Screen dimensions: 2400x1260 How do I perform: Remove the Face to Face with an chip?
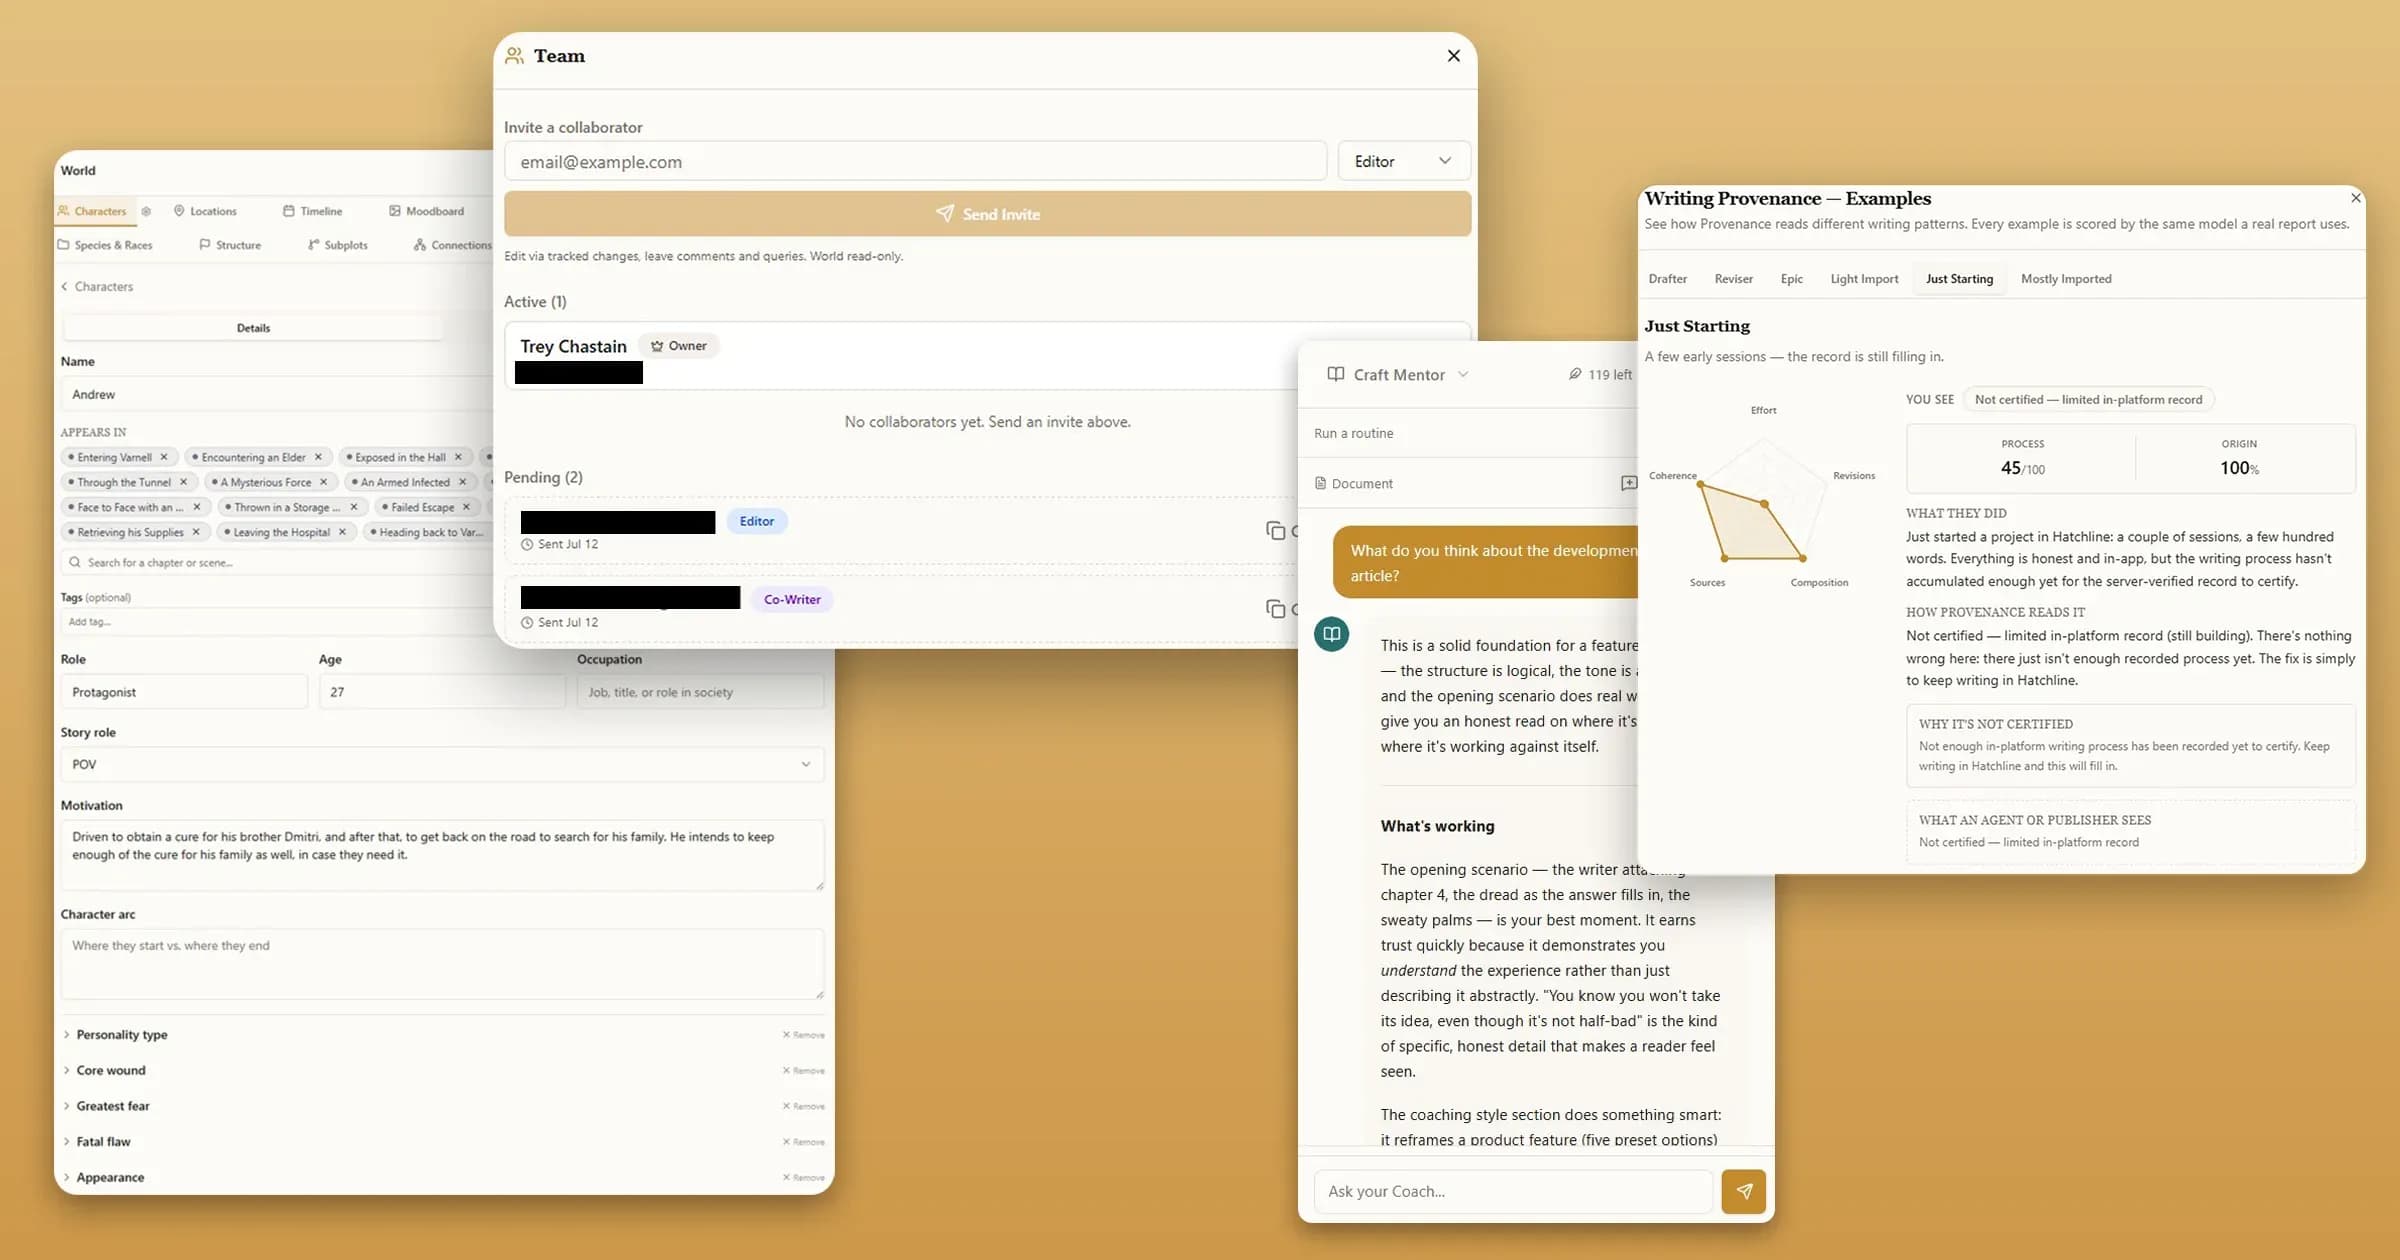tap(196, 507)
